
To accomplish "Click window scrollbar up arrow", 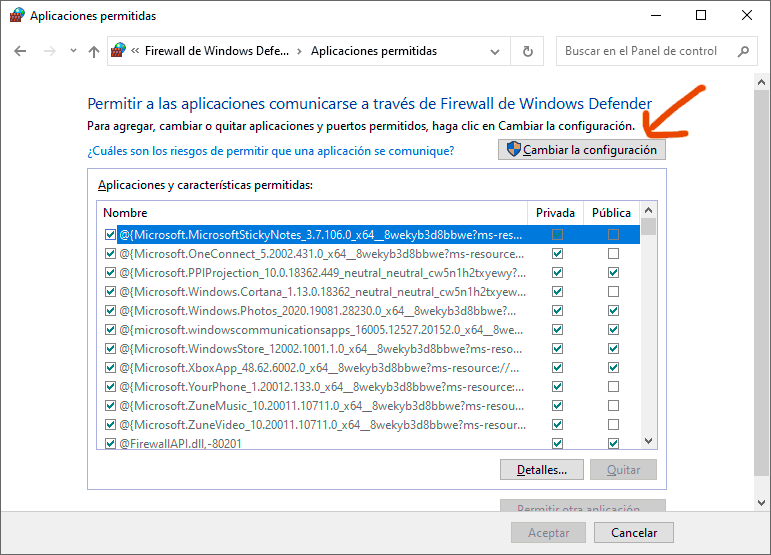I will [x=762, y=83].
